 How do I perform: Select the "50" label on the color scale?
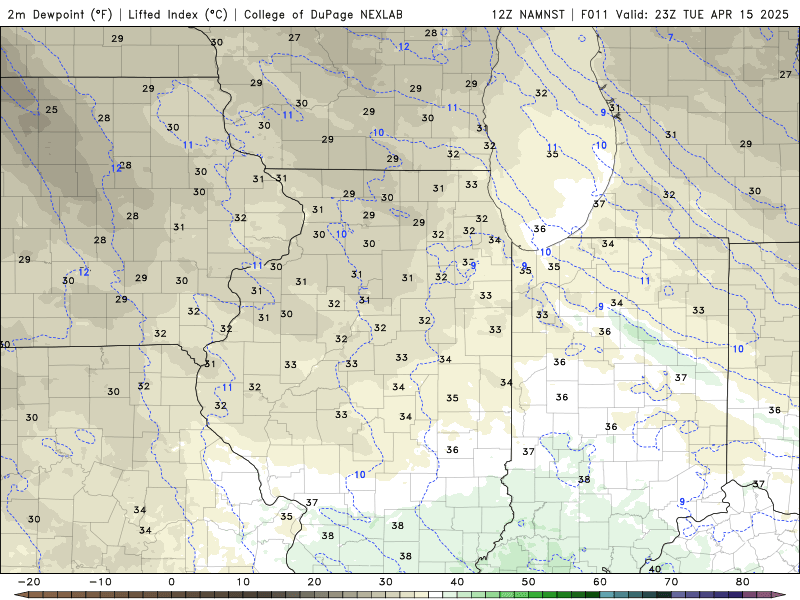pos(529,582)
